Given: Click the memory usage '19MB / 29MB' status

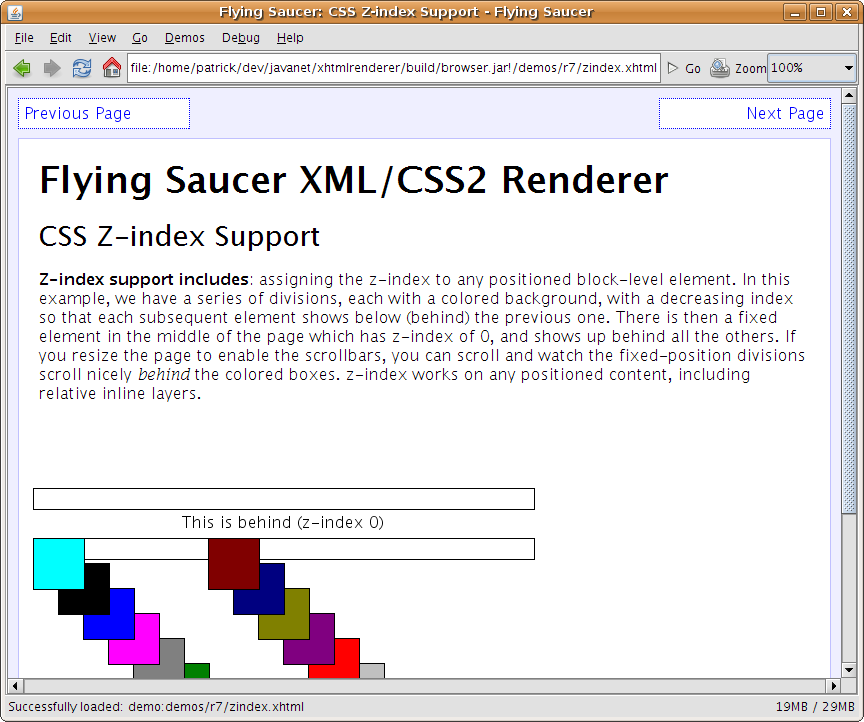Looking at the screenshot, I should 815,707.
